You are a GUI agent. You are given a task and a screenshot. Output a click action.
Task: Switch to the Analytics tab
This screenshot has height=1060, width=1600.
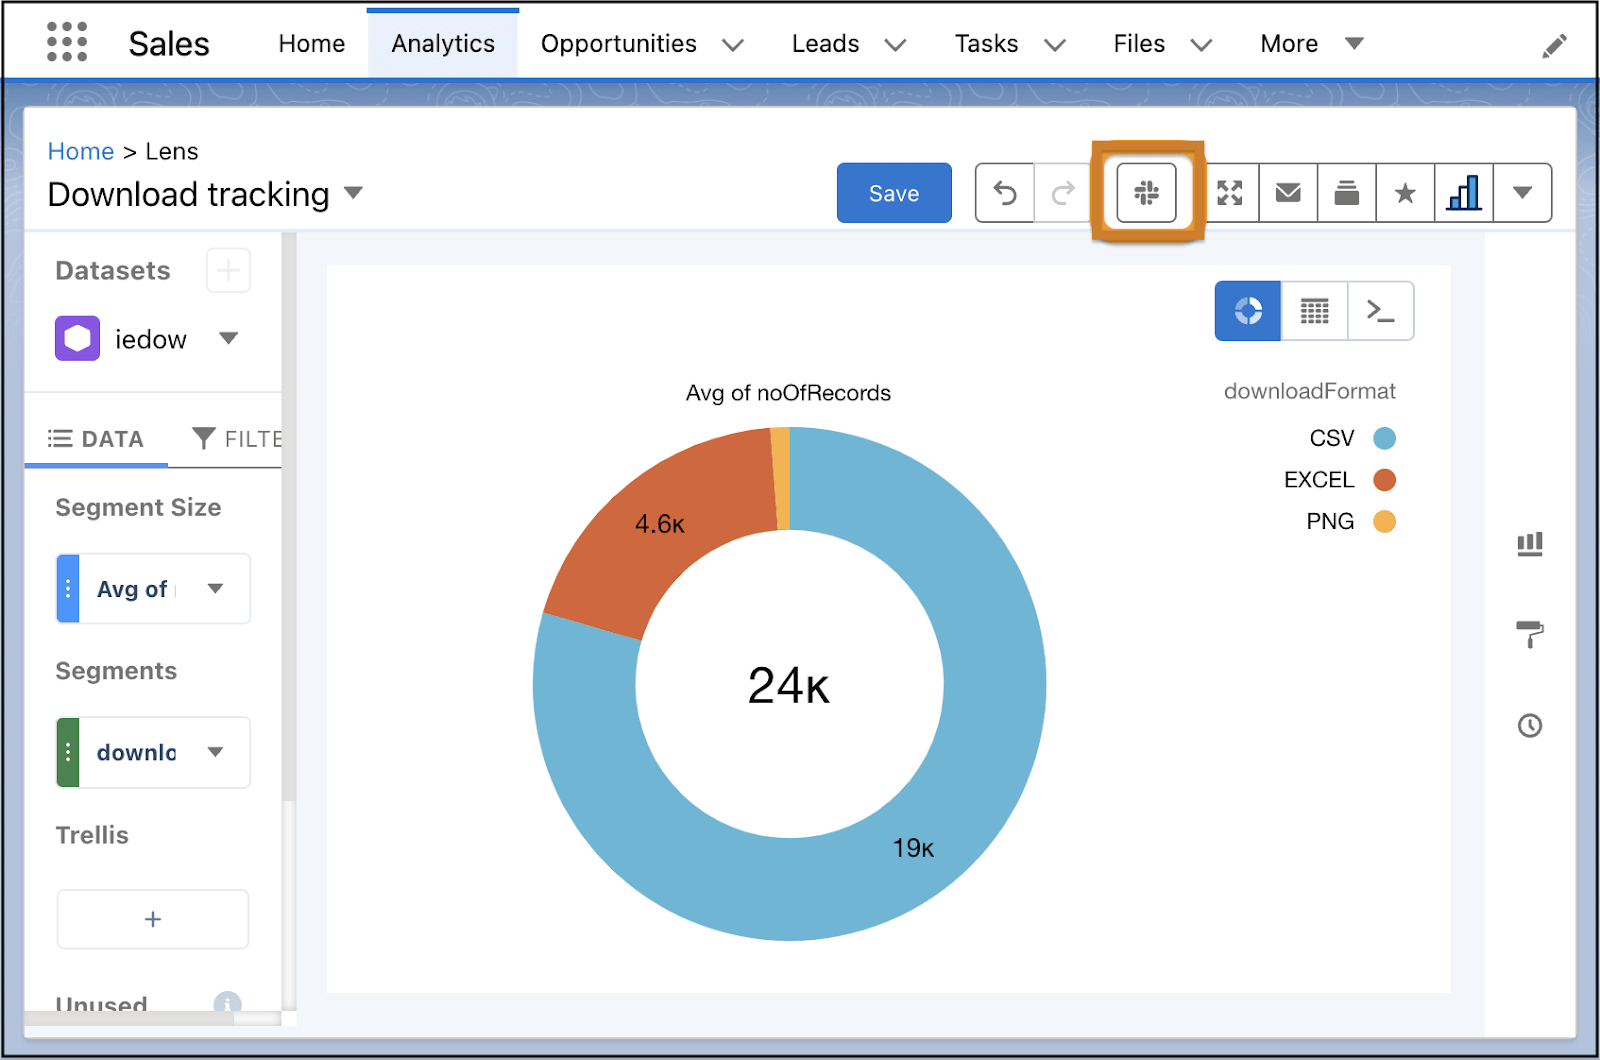443,43
